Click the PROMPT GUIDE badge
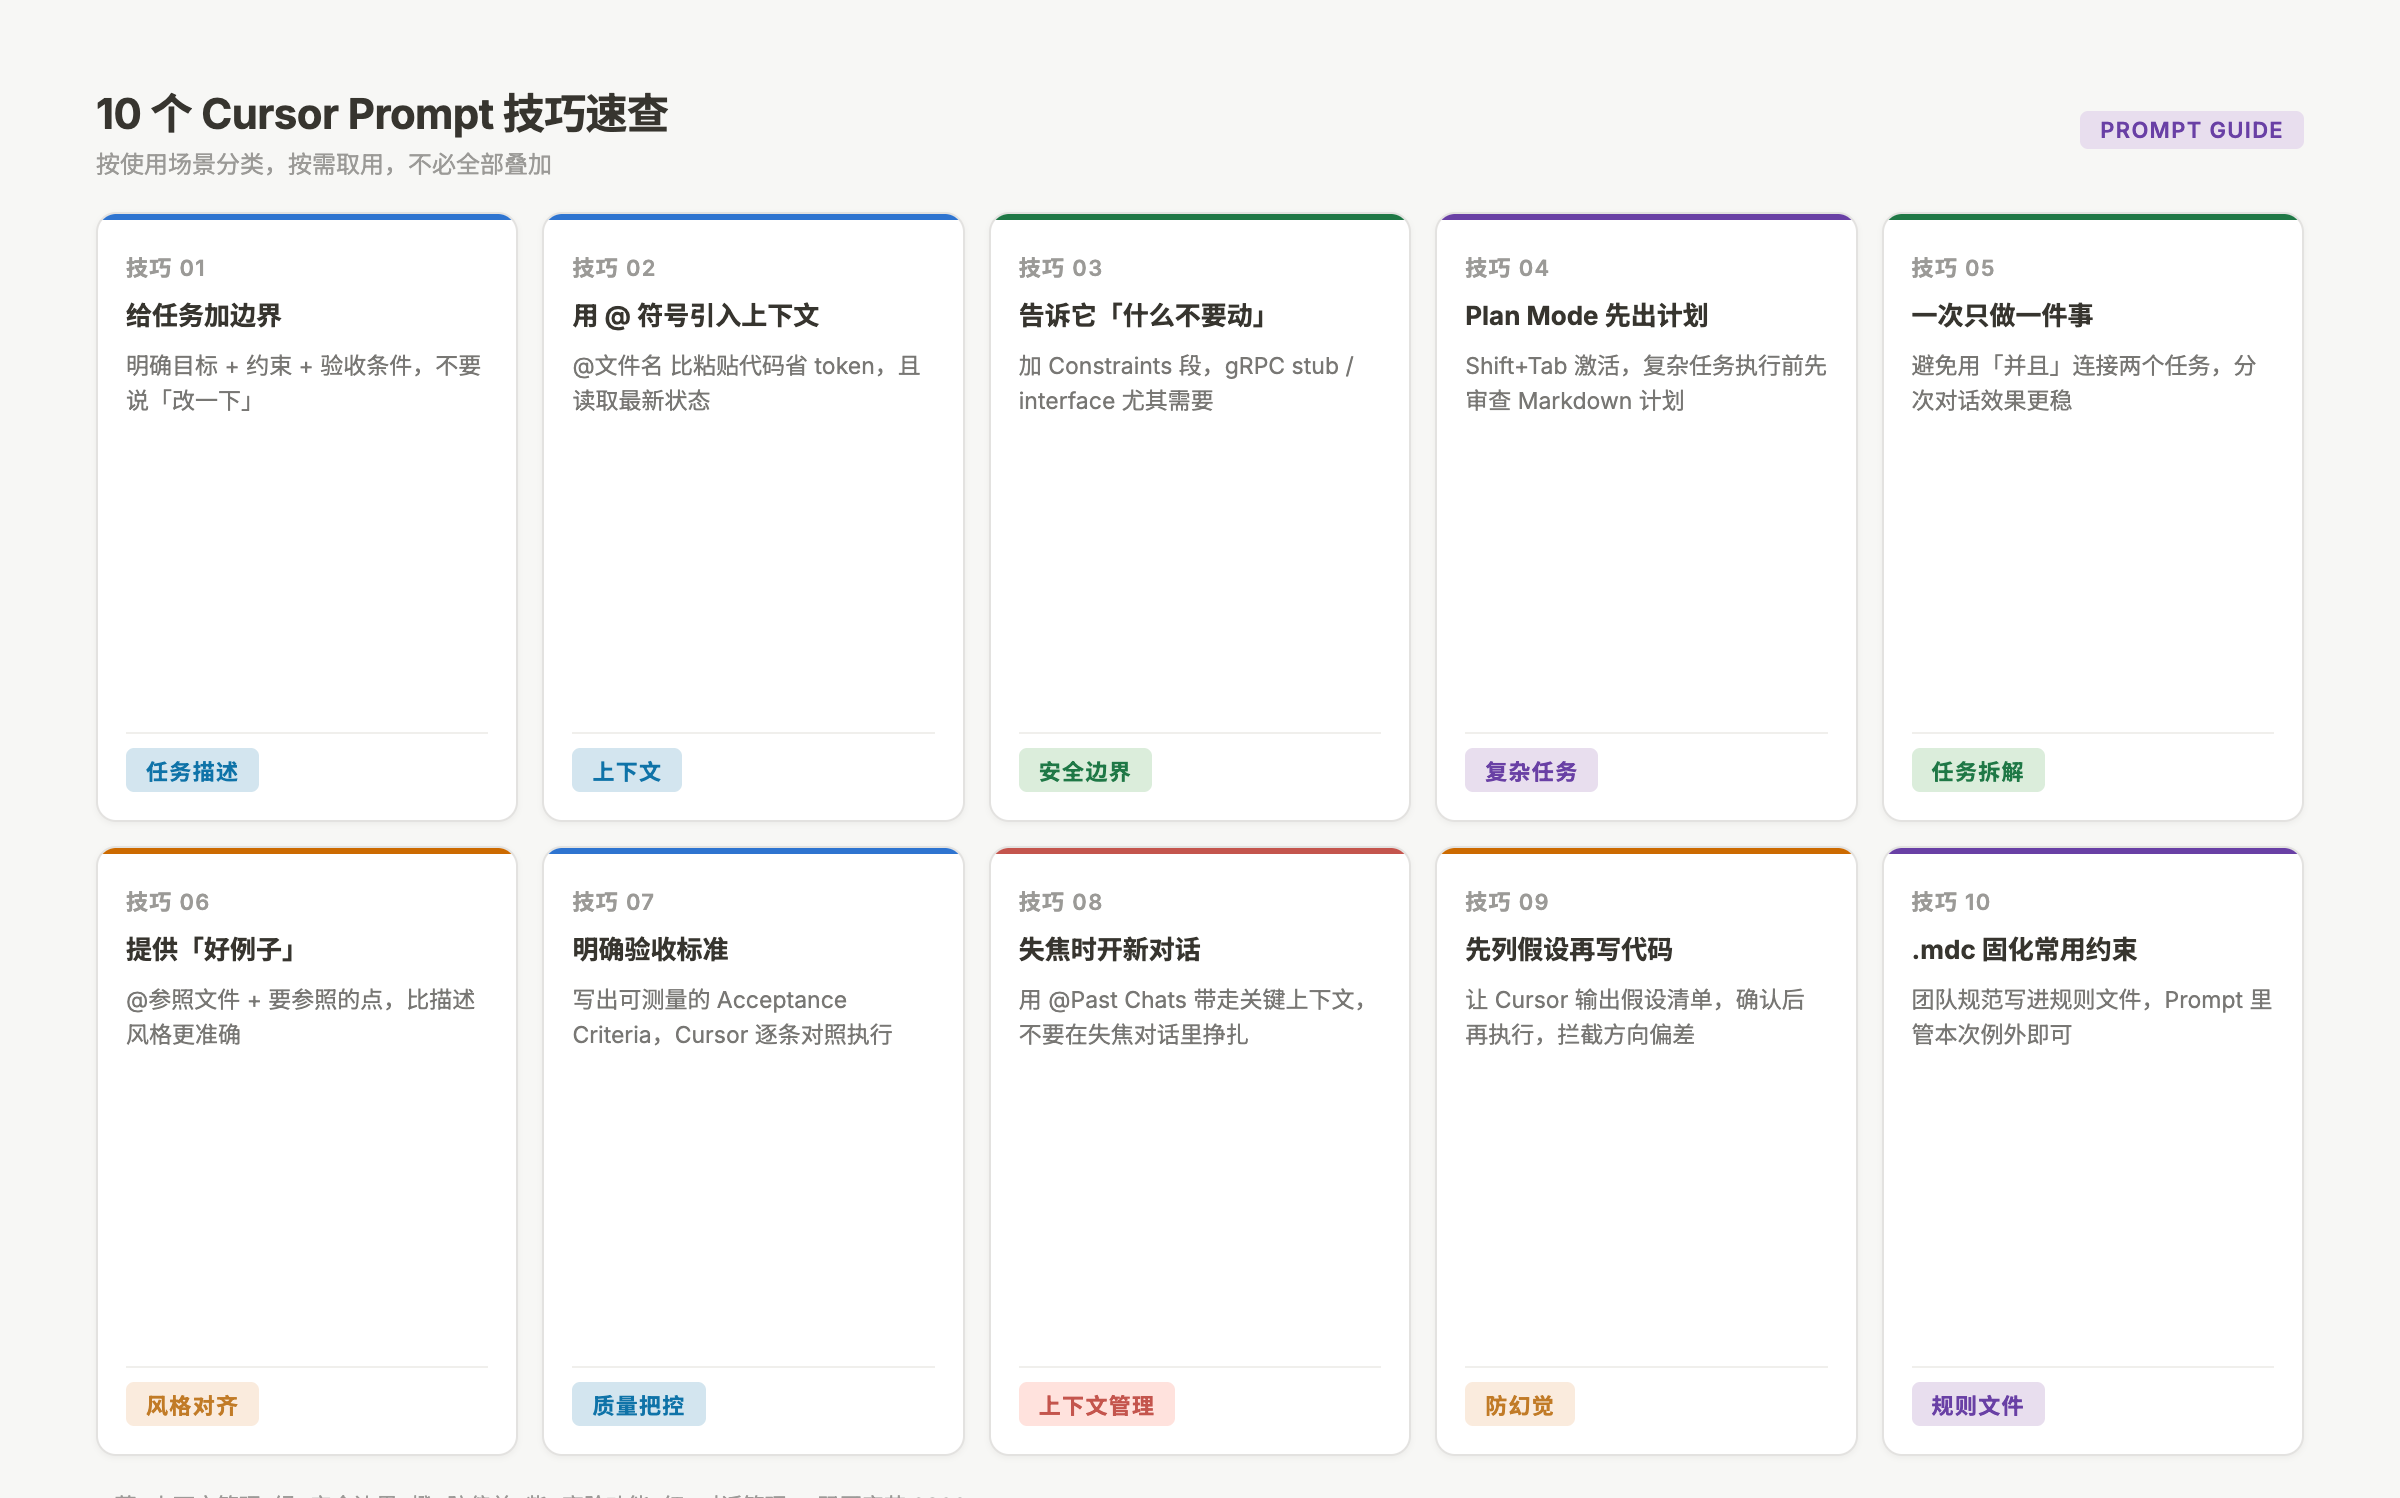The height and width of the screenshot is (1498, 2400). point(2191,130)
